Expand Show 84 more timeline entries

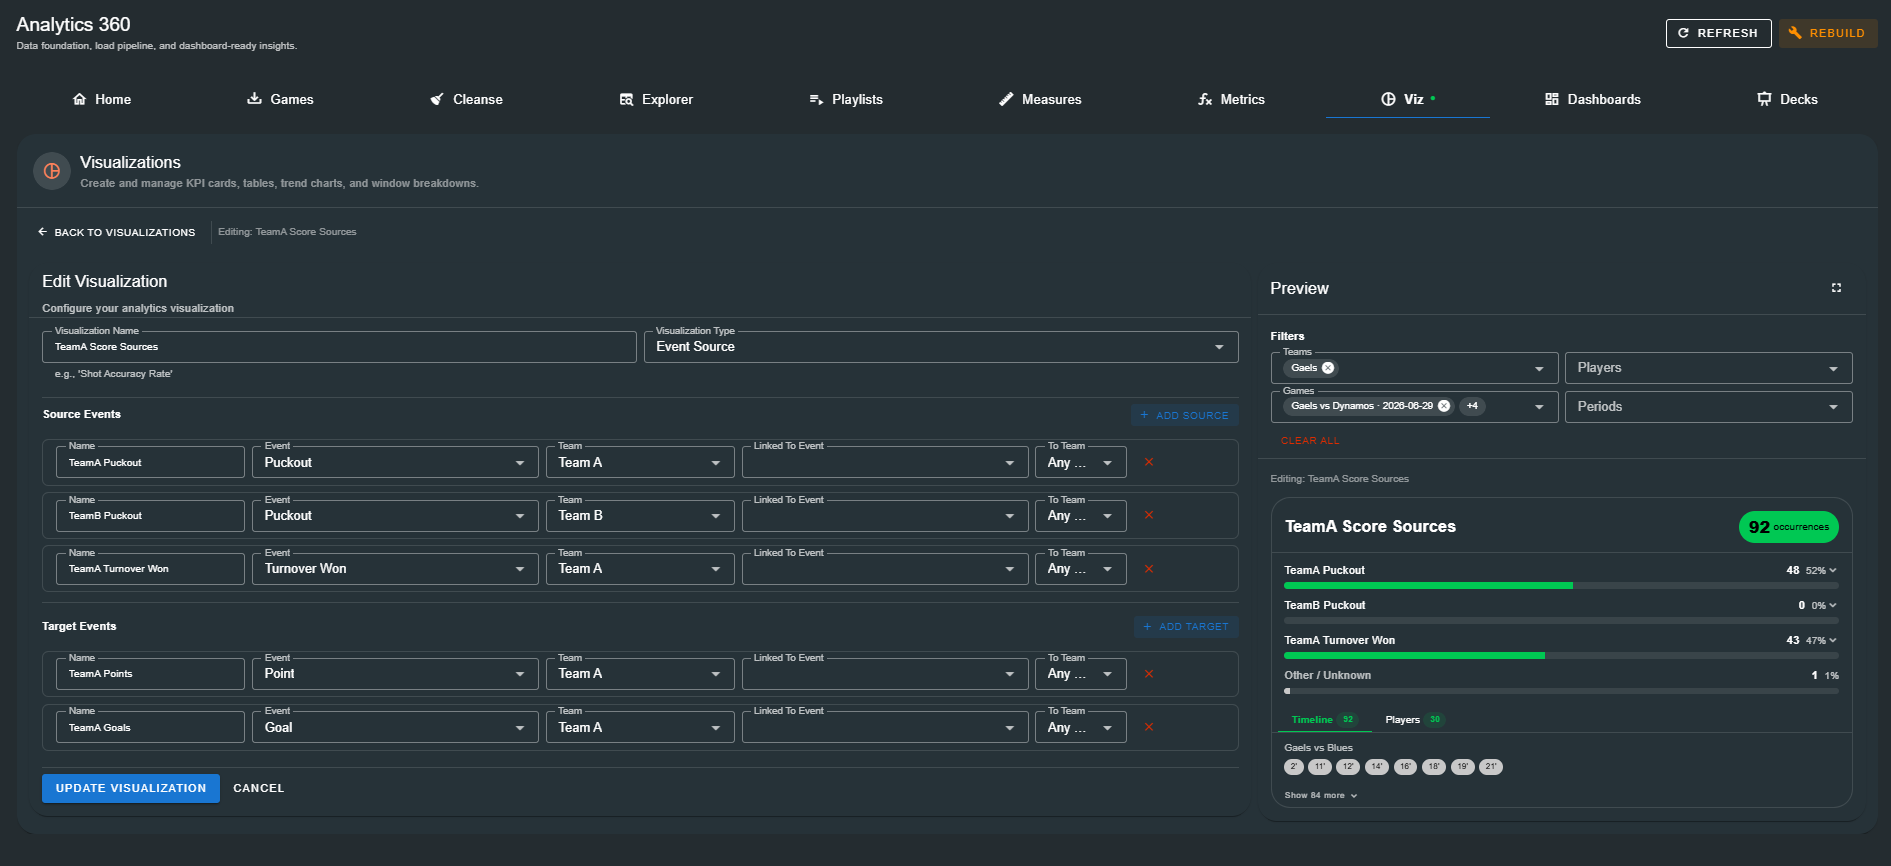1321,796
